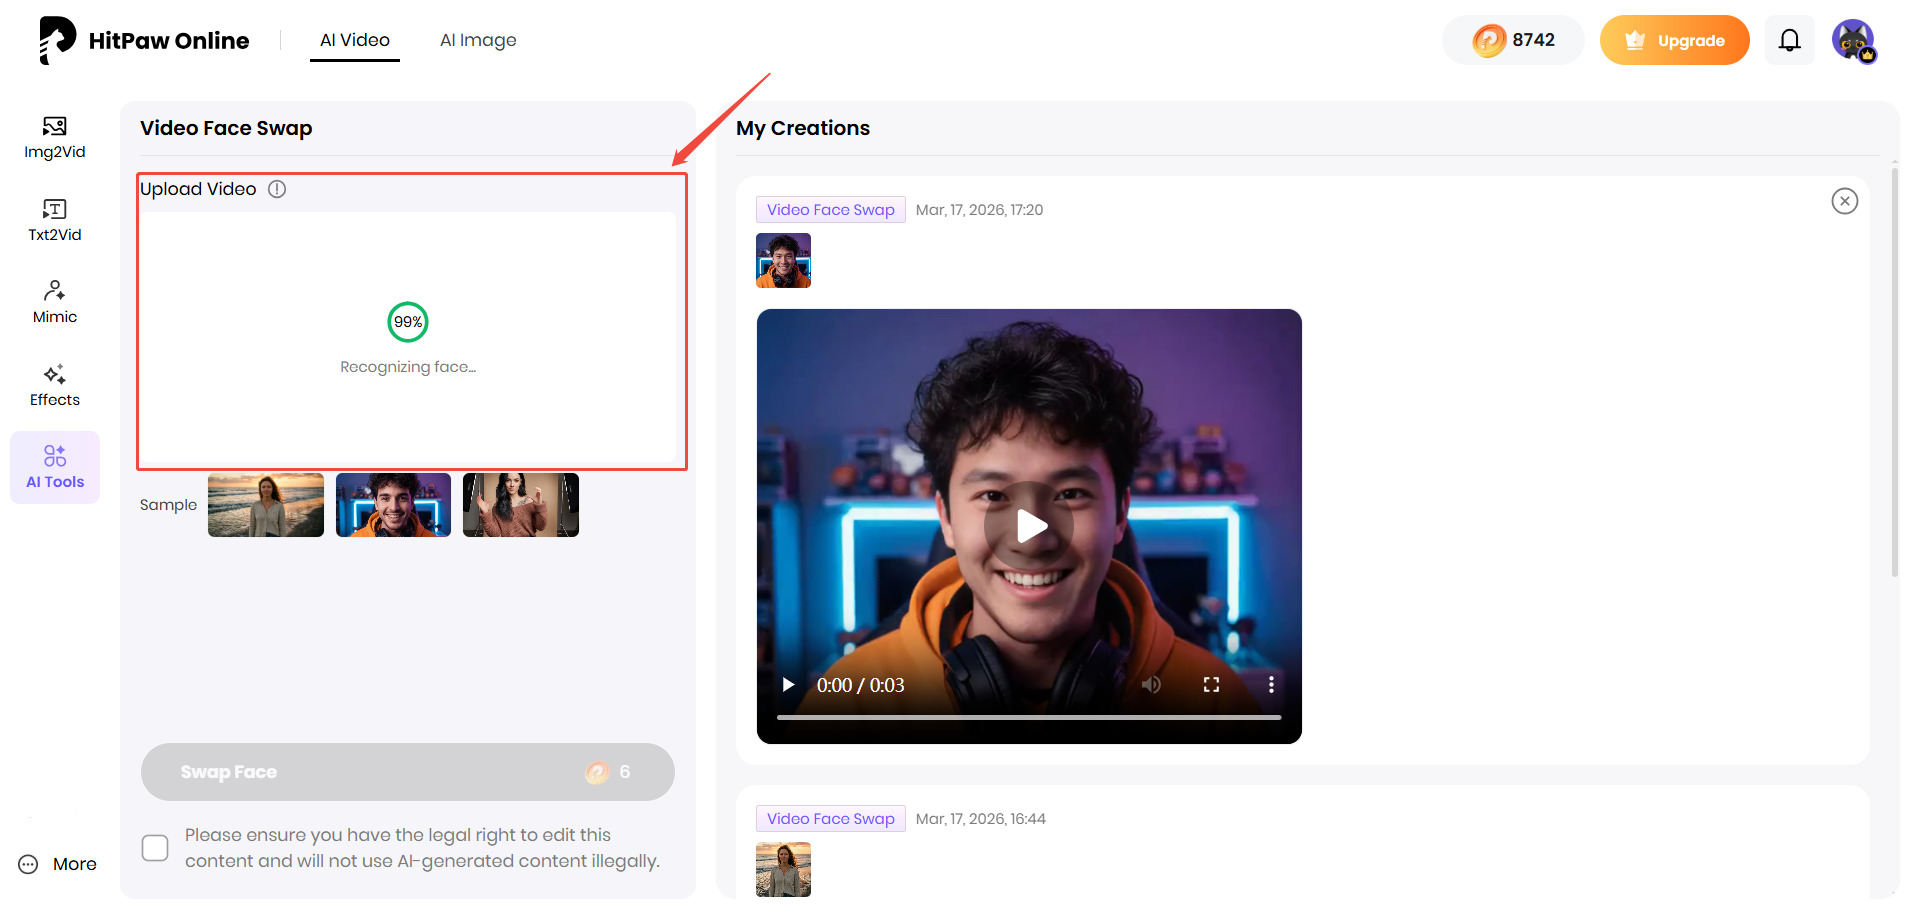Screen dimensions: 1920x919
Task: Select the AI Video tab
Action: click(354, 40)
